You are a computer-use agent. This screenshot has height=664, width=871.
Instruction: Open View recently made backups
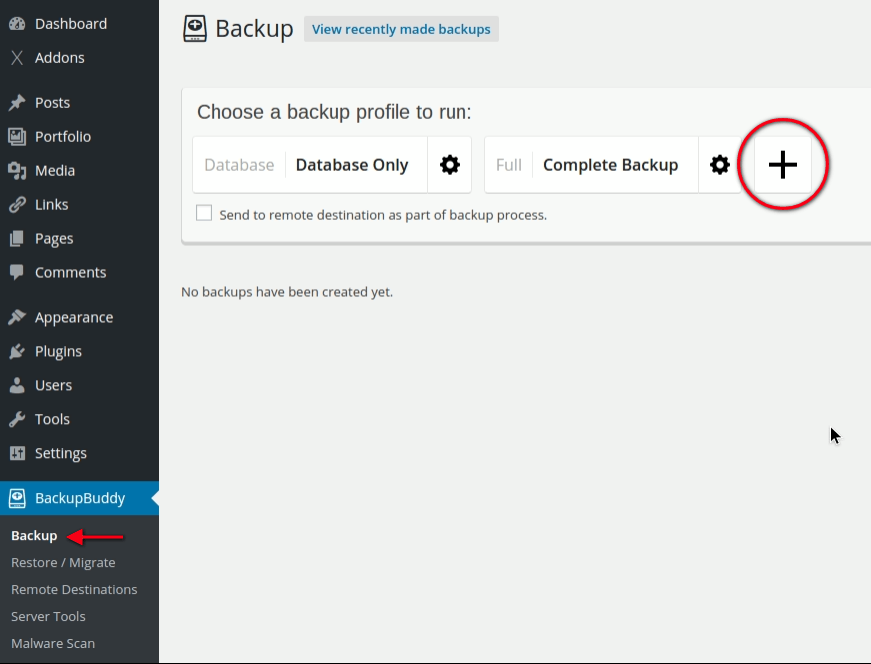pyautogui.click(x=401, y=29)
